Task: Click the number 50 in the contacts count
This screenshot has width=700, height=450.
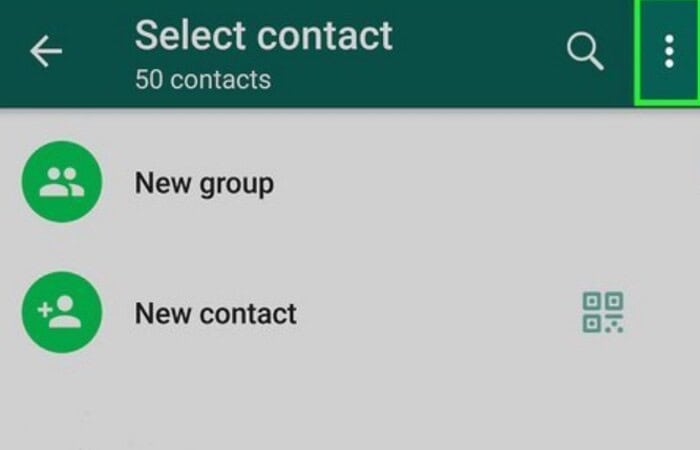Action: (149, 79)
